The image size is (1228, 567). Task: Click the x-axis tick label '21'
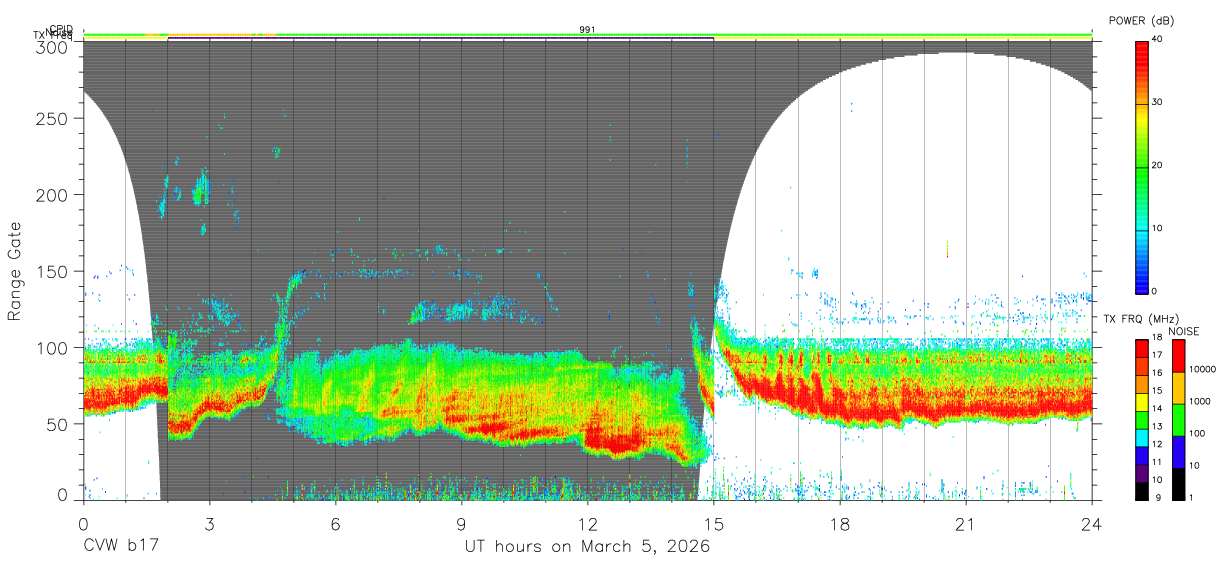pyautogui.click(x=966, y=523)
